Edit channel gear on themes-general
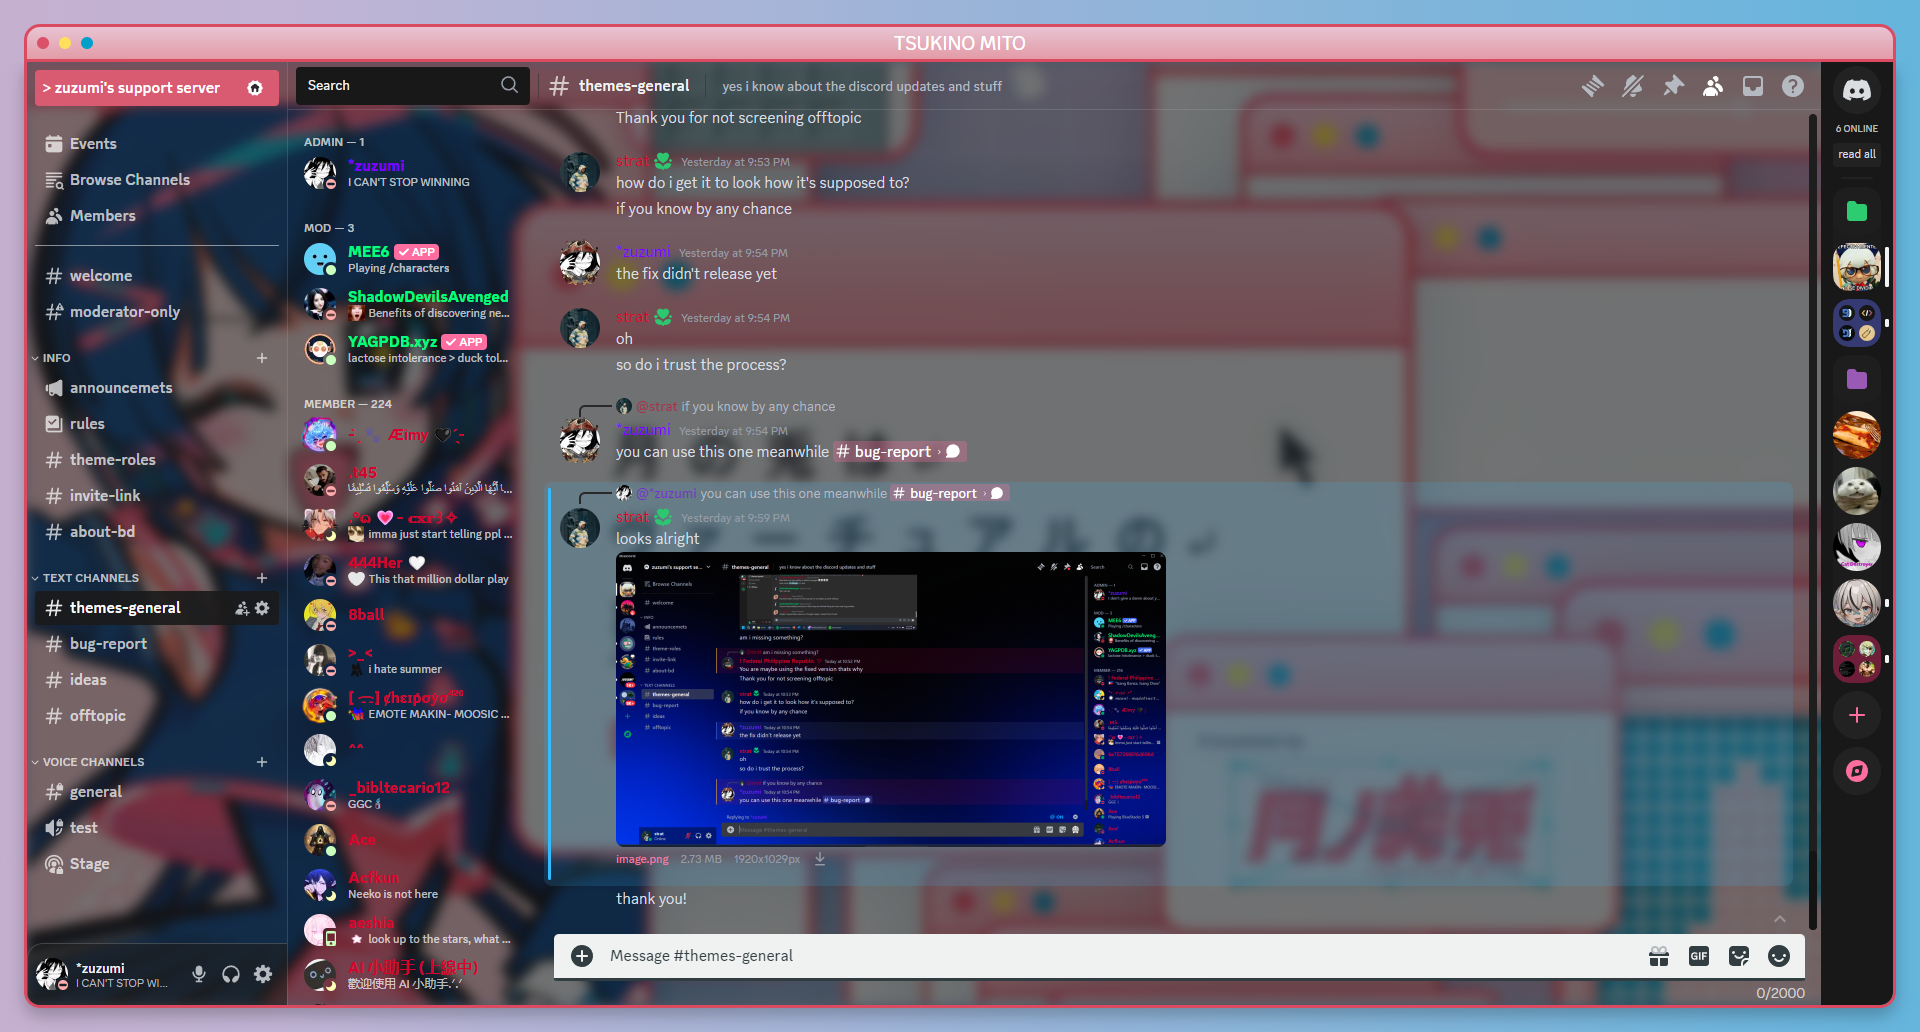 pos(262,608)
